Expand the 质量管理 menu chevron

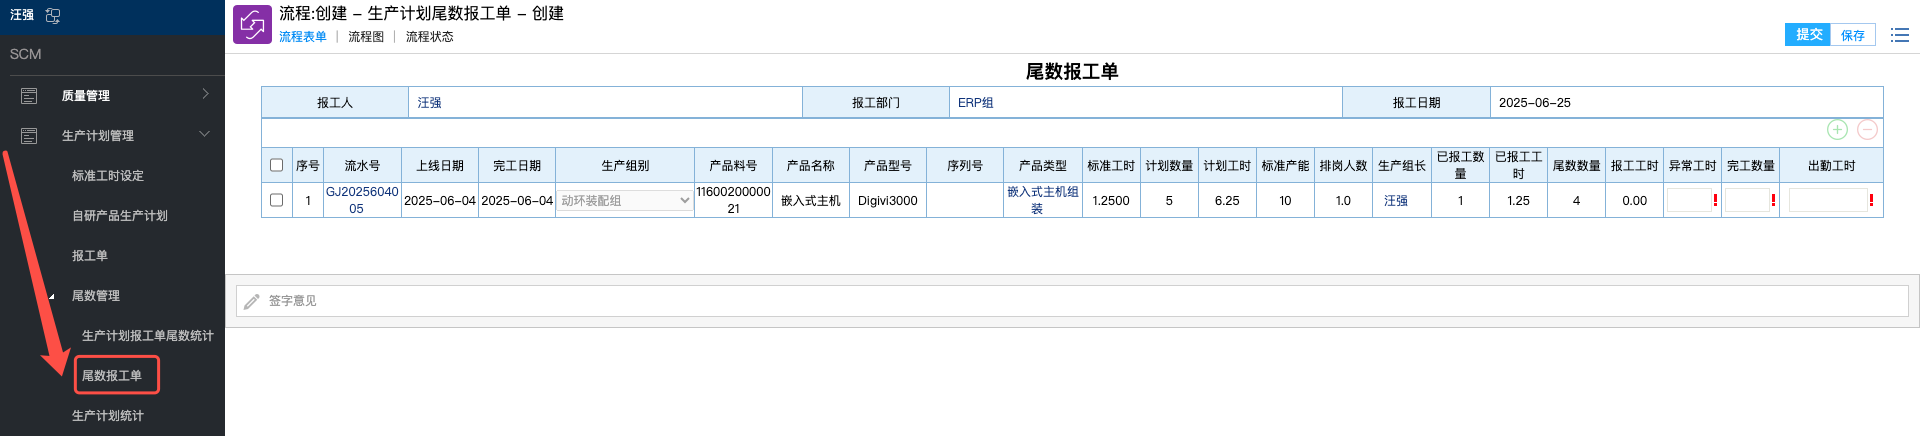[205, 94]
